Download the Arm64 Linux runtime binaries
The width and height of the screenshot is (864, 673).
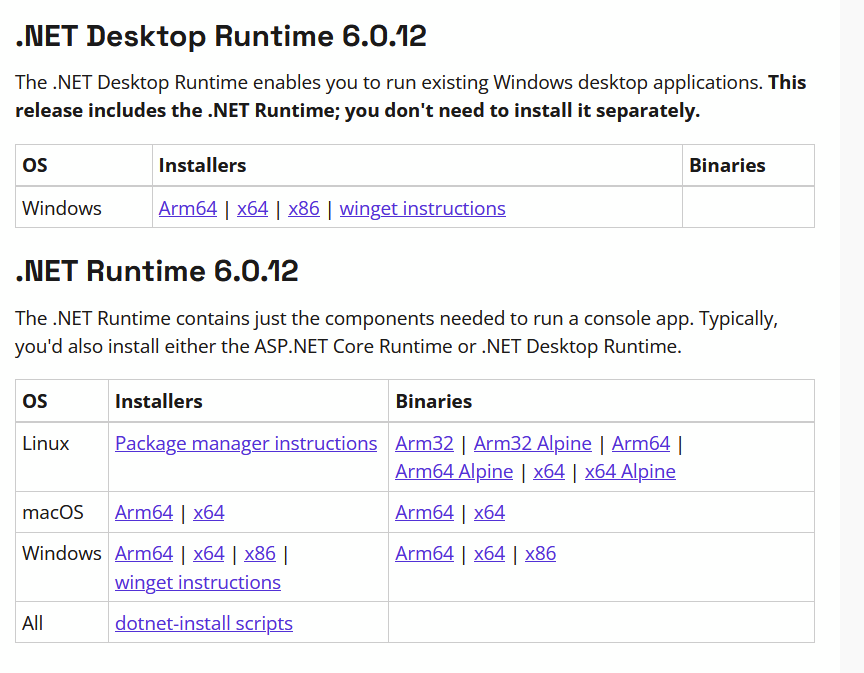[641, 443]
